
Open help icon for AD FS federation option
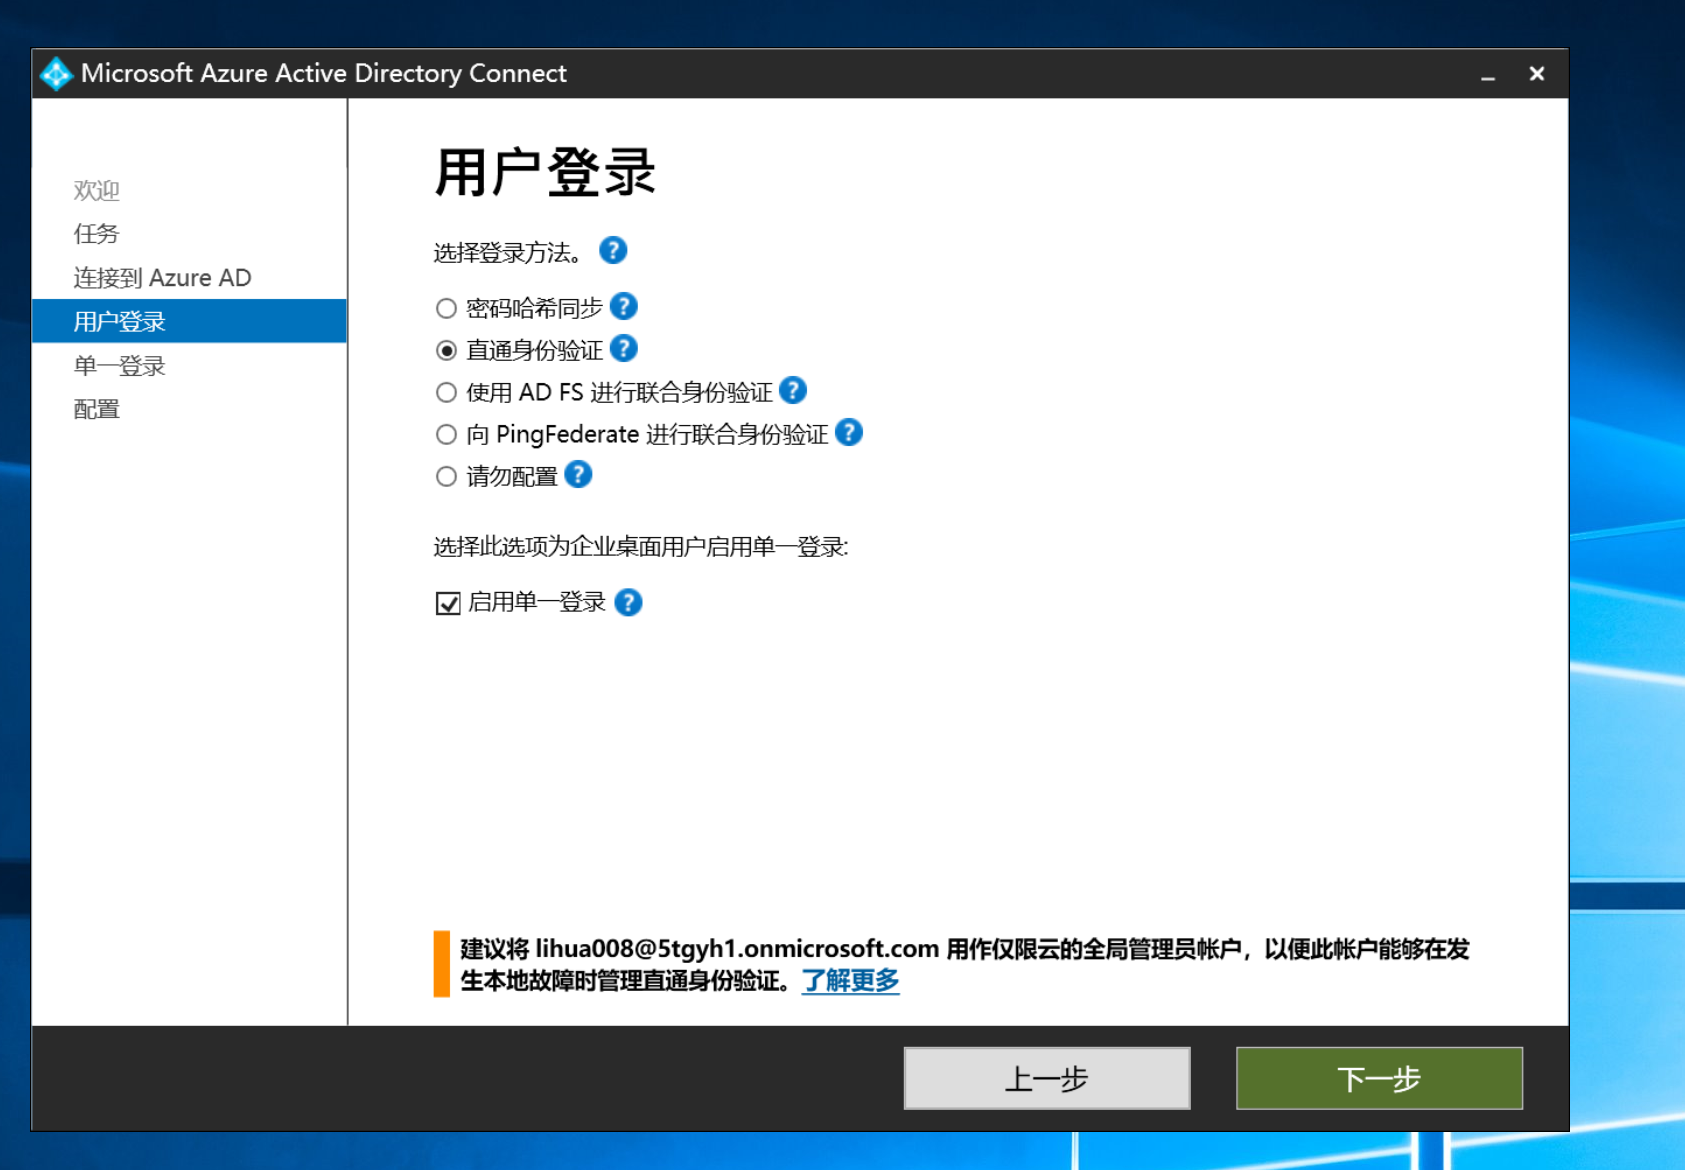click(793, 390)
